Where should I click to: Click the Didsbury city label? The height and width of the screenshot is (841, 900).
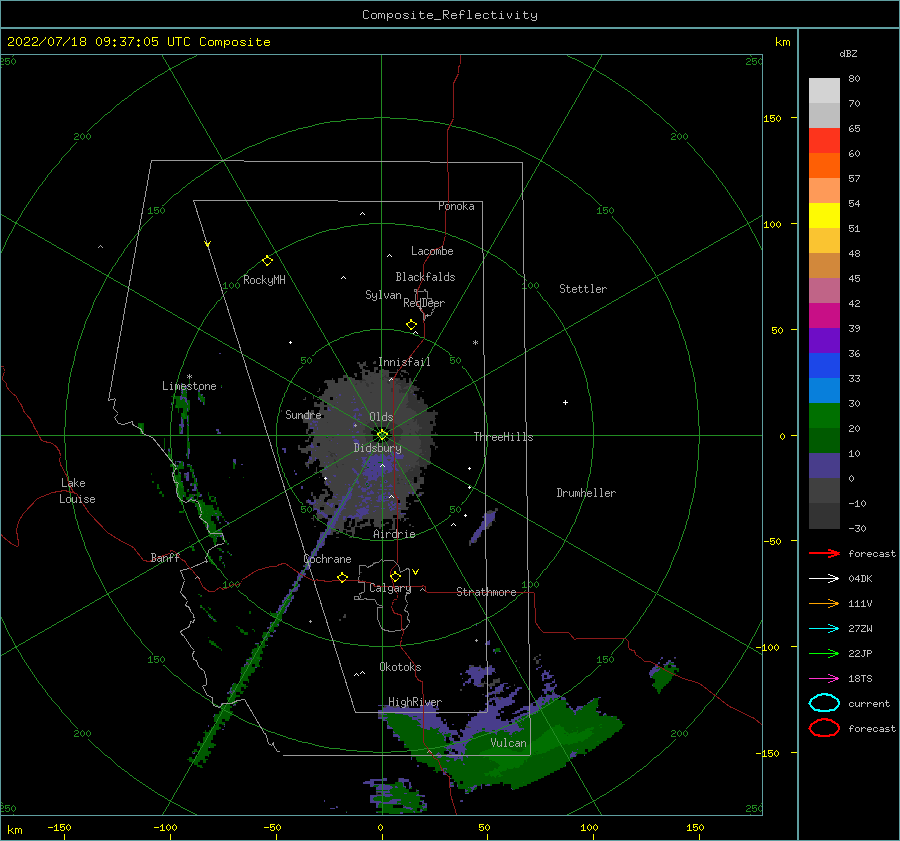(x=377, y=448)
